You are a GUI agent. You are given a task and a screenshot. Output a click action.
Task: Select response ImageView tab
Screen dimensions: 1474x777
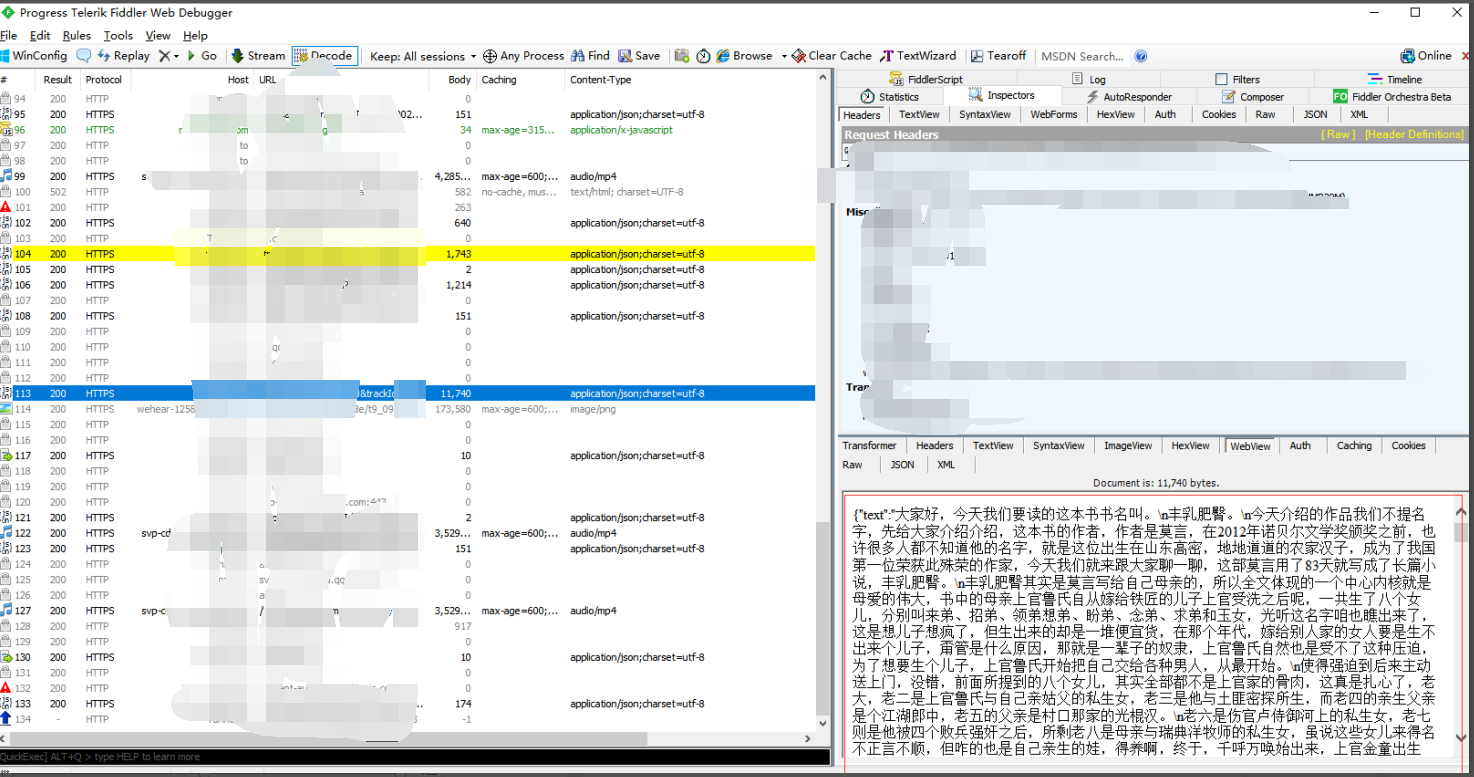coord(1128,446)
